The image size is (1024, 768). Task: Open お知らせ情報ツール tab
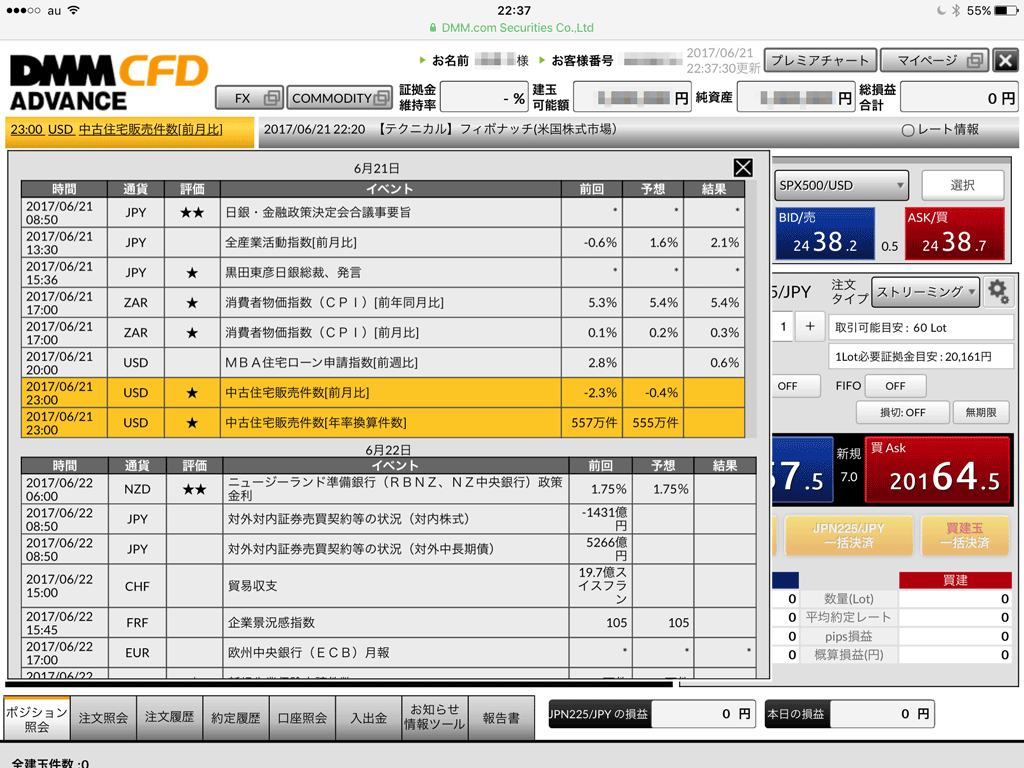coord(435,718)
